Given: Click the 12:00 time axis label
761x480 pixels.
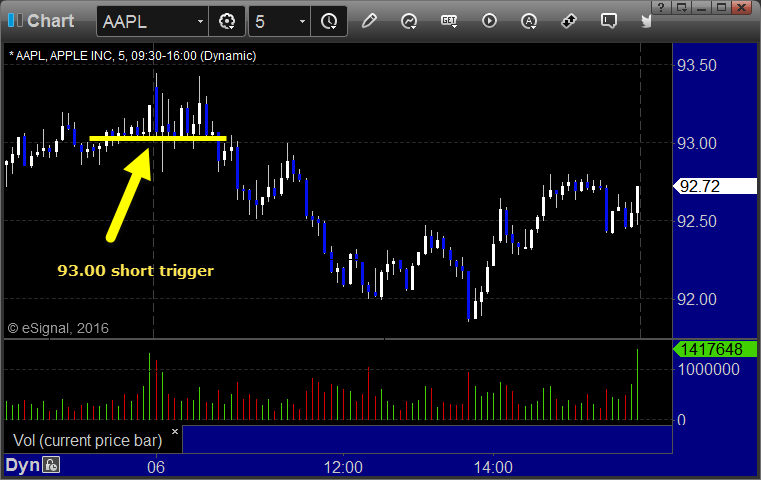Looking at the screenshot, I should pos(343,467).
